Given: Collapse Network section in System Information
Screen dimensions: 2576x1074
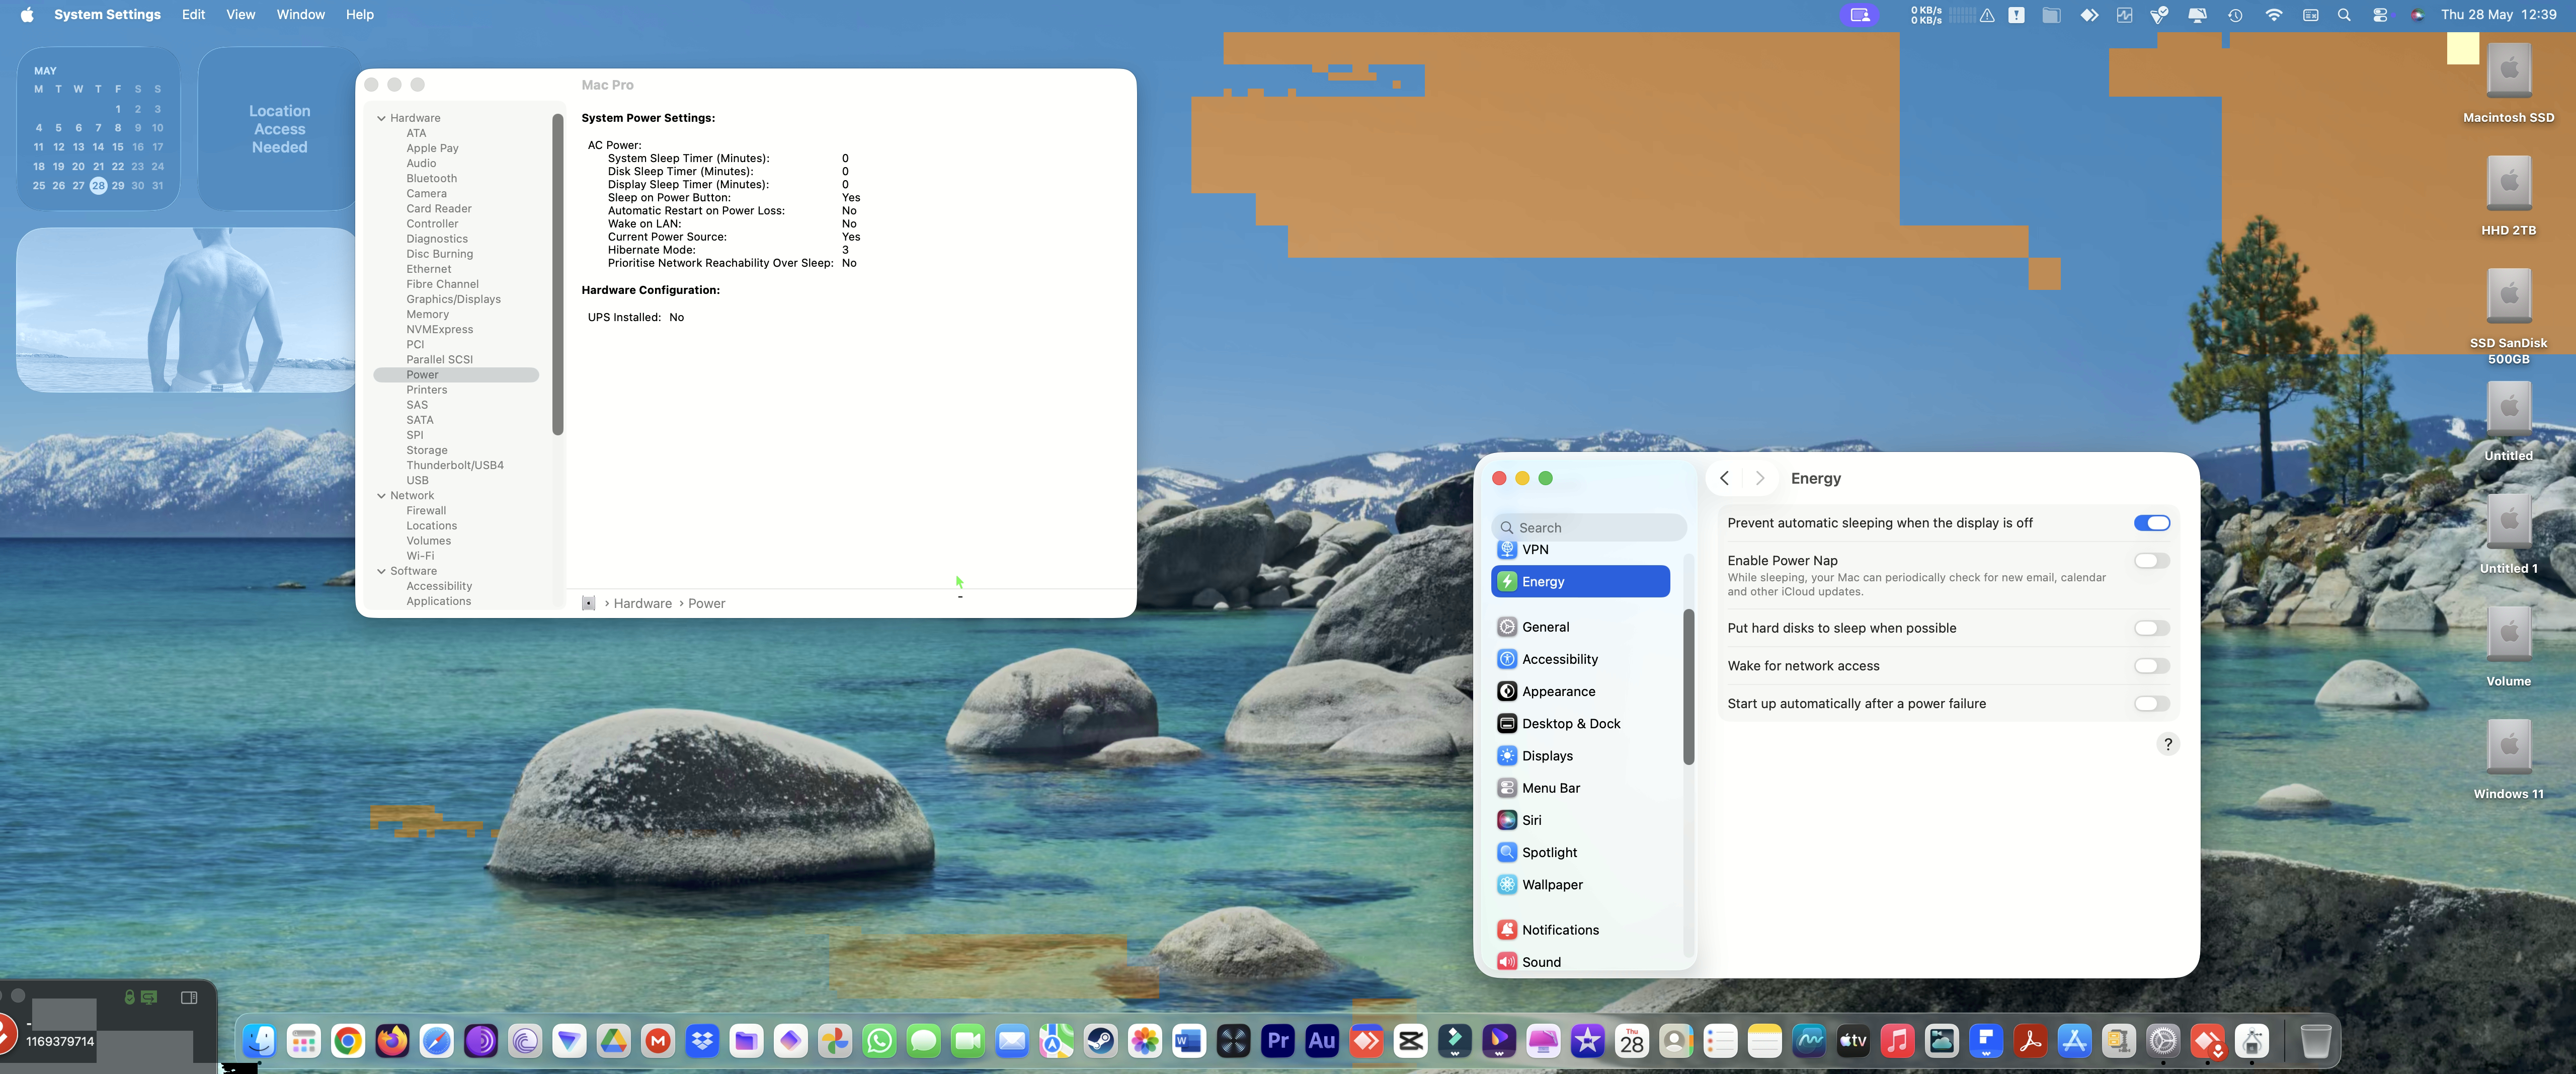Looking at the screenshot, I should (x=381, y=496).
